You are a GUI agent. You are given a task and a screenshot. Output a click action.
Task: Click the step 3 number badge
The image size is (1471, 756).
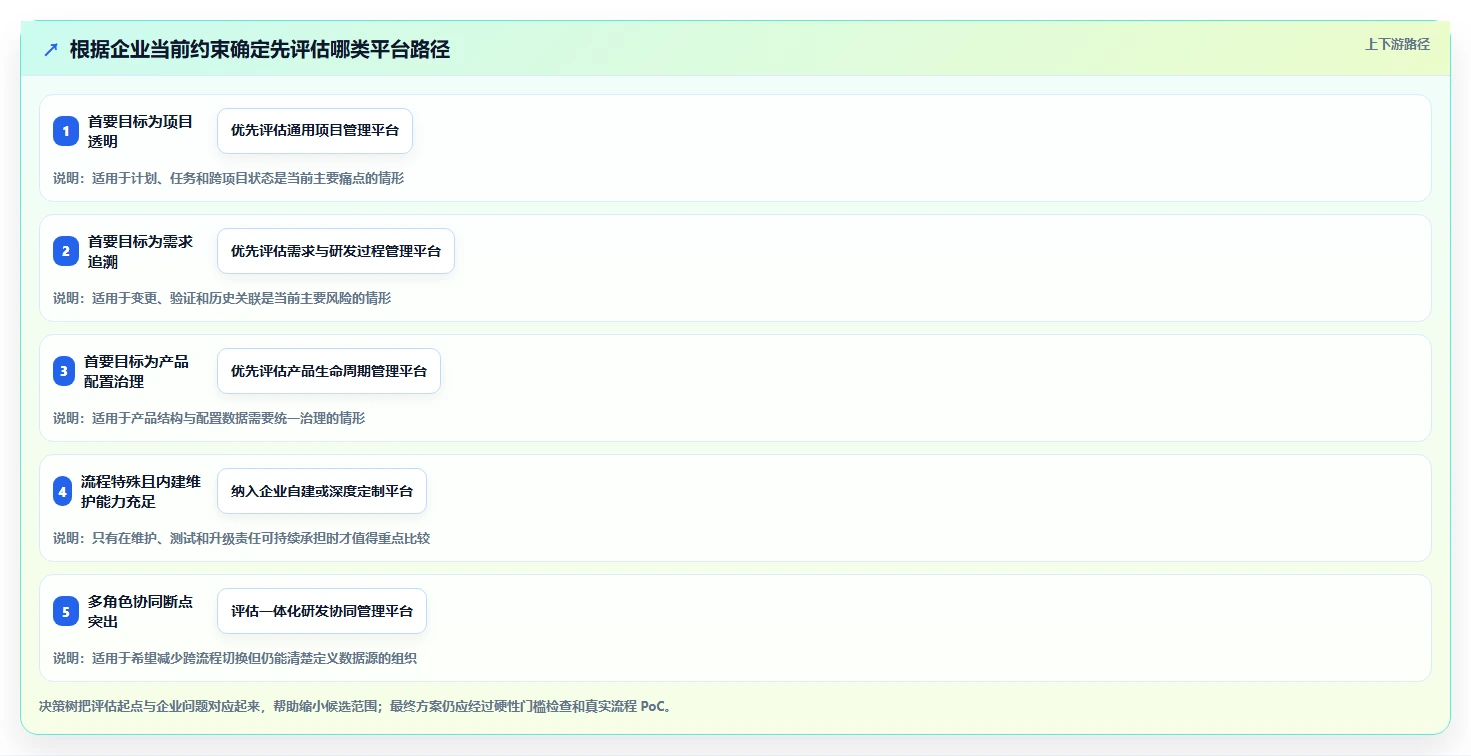pyautogui.click(x=64, y=371)
